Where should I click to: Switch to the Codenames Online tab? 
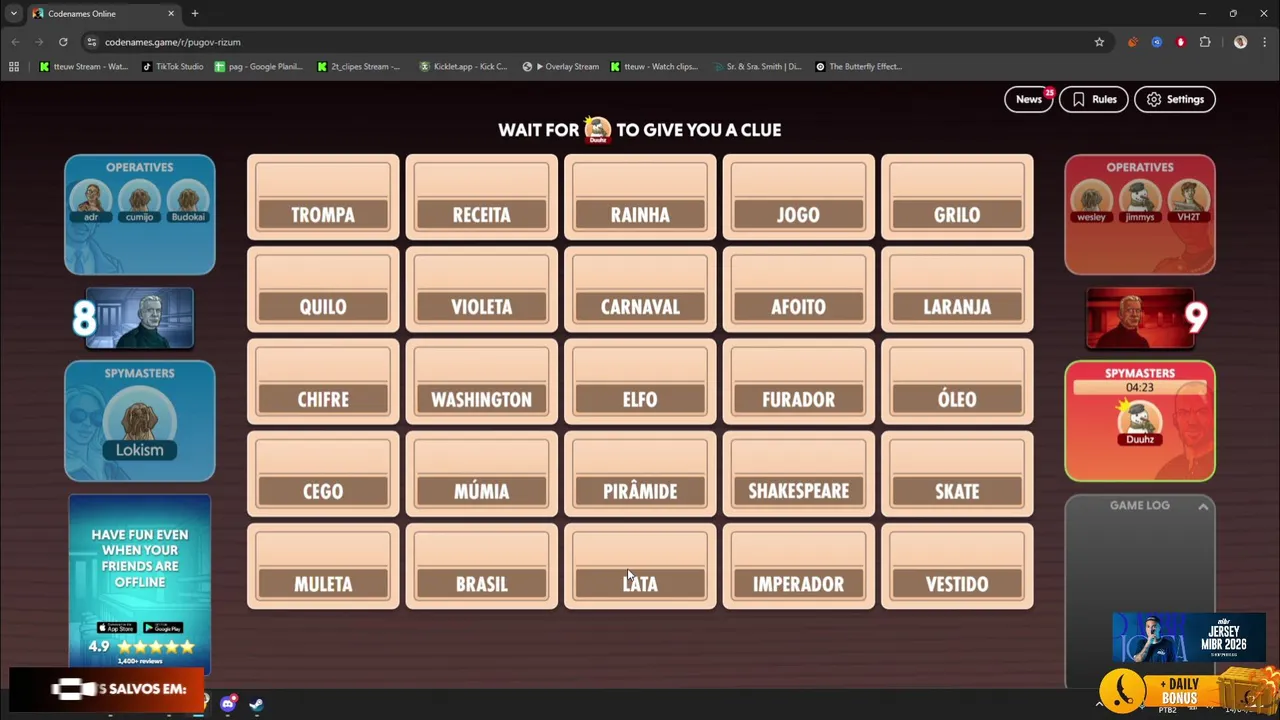pyautogui.click(x=103, y=14)
